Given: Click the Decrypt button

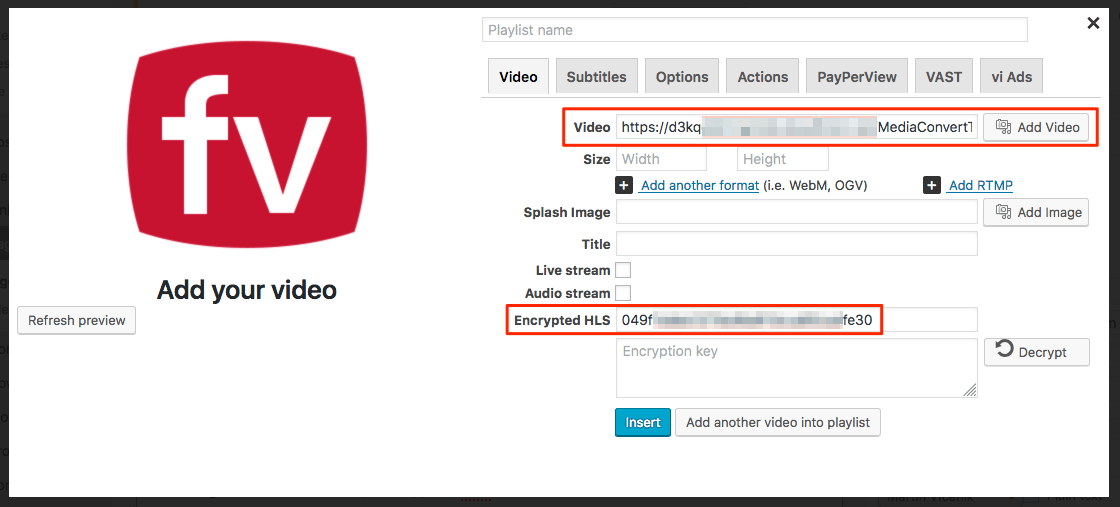Looking at the screenshot, I should point(1036,352).
